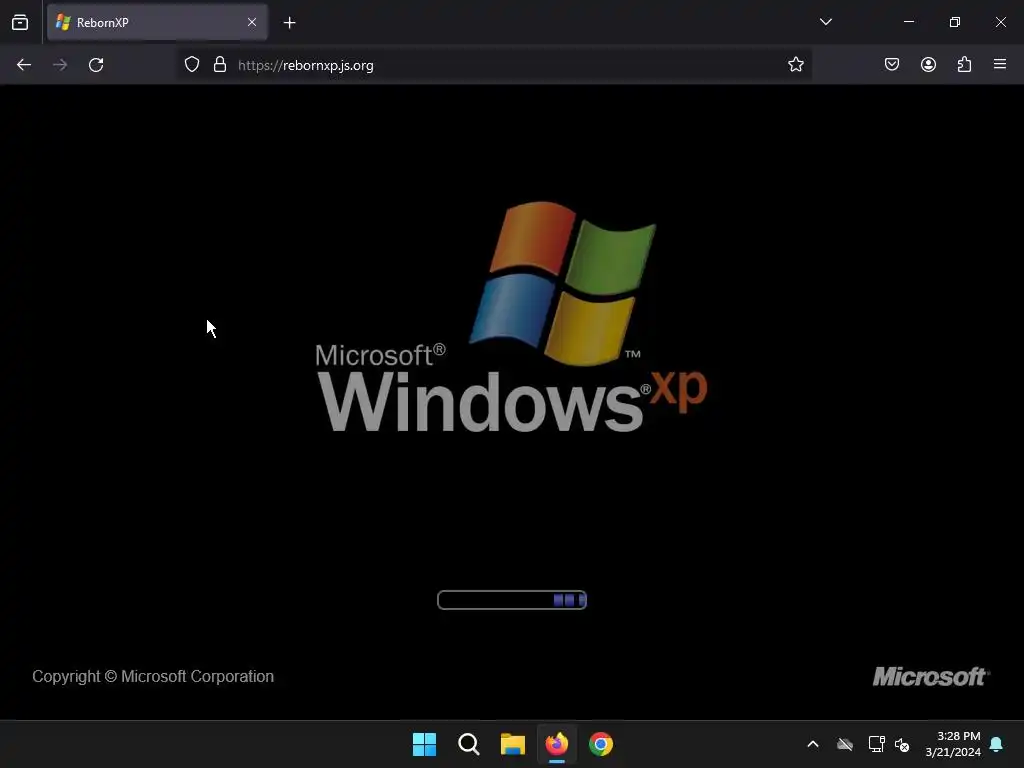1024x768 pixels.
Task: Open Windows Search from taskbar
Action: click(x=469, y=744)
